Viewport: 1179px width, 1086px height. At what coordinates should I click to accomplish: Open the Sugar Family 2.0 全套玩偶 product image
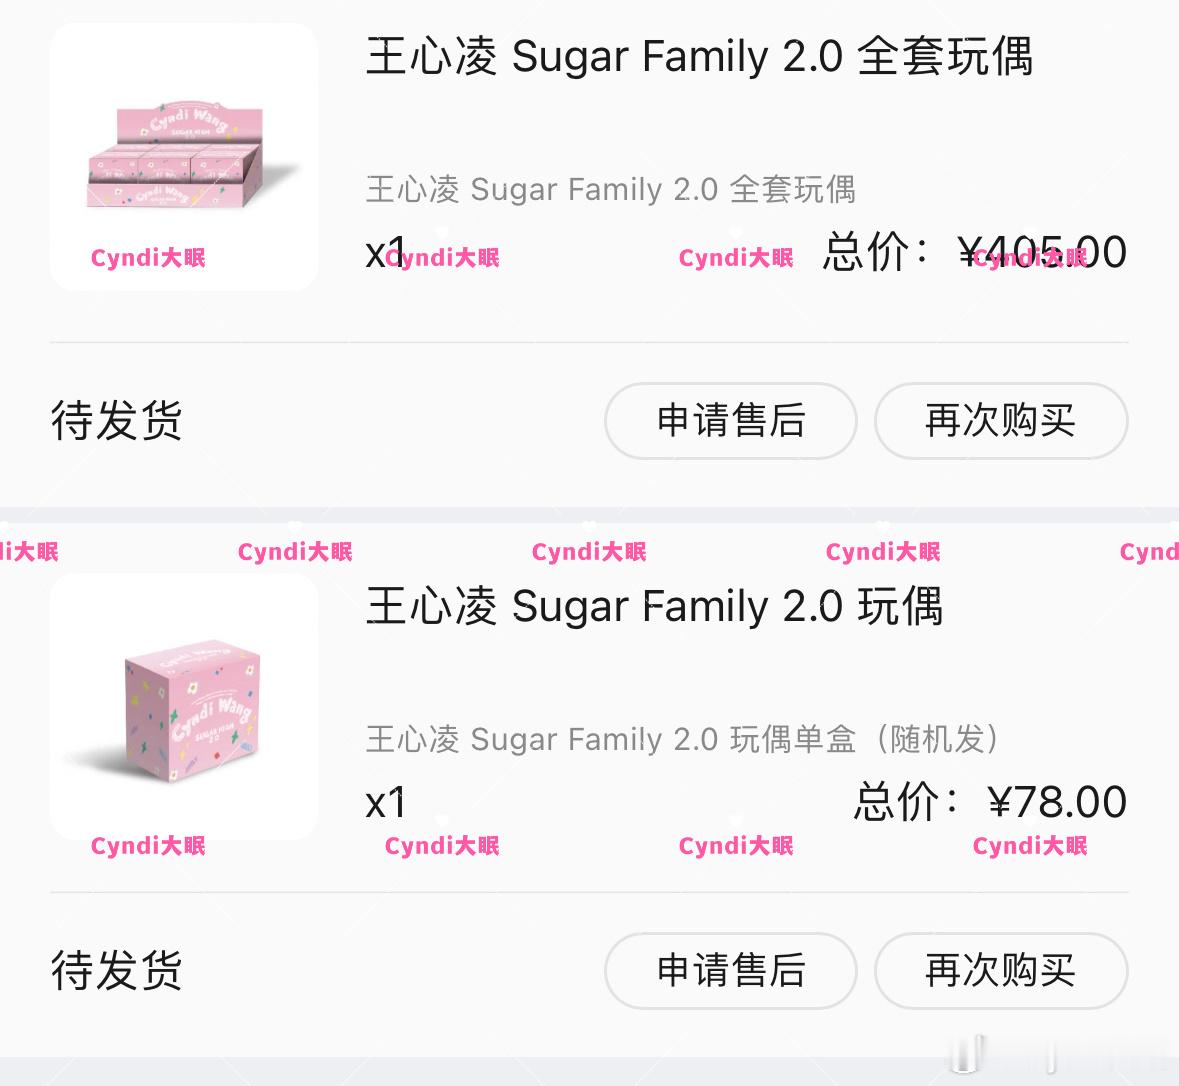(x=184, y=155)
